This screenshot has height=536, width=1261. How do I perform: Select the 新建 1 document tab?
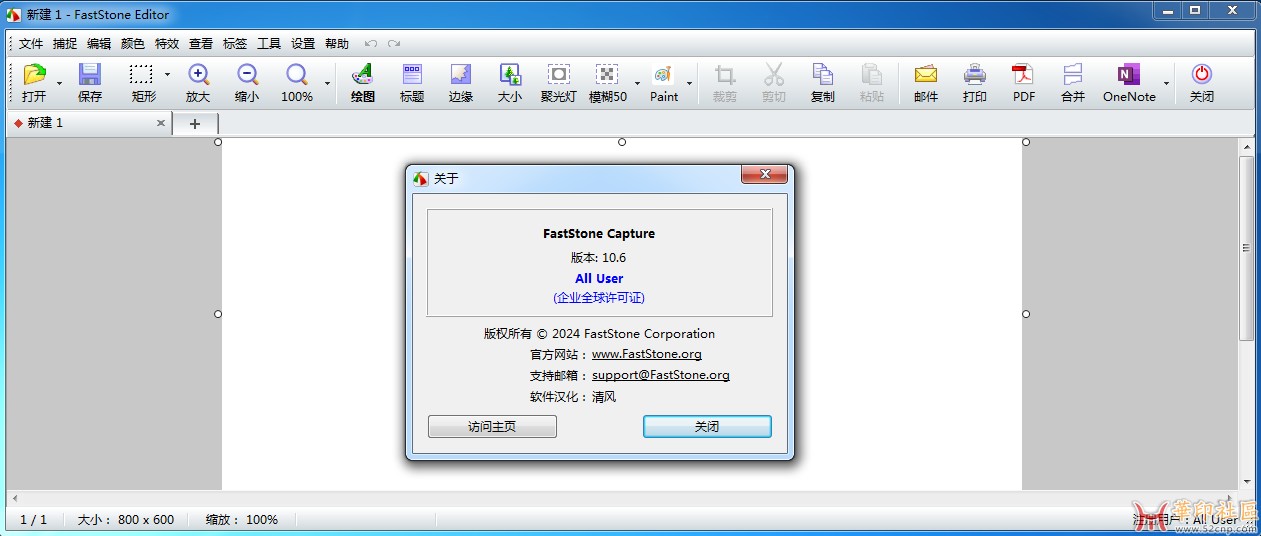click(88, 123)
